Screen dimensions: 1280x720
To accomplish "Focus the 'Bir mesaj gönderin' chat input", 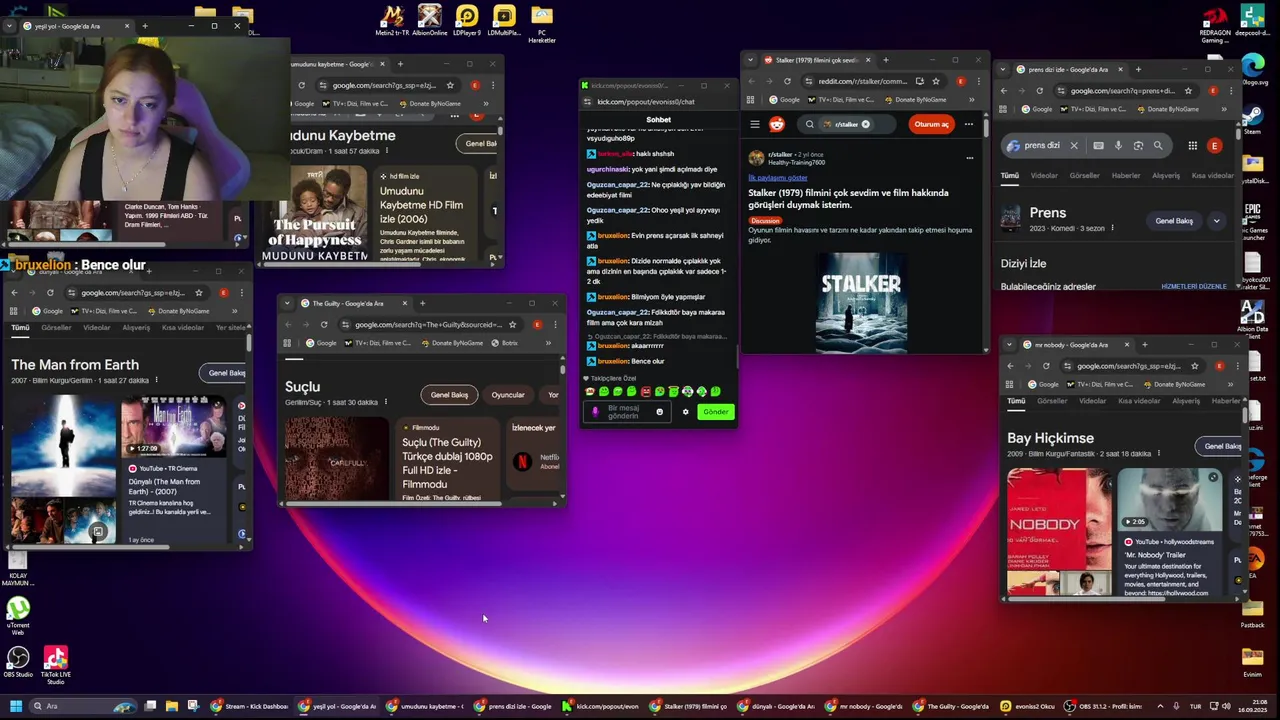I will tap(625, 412).
